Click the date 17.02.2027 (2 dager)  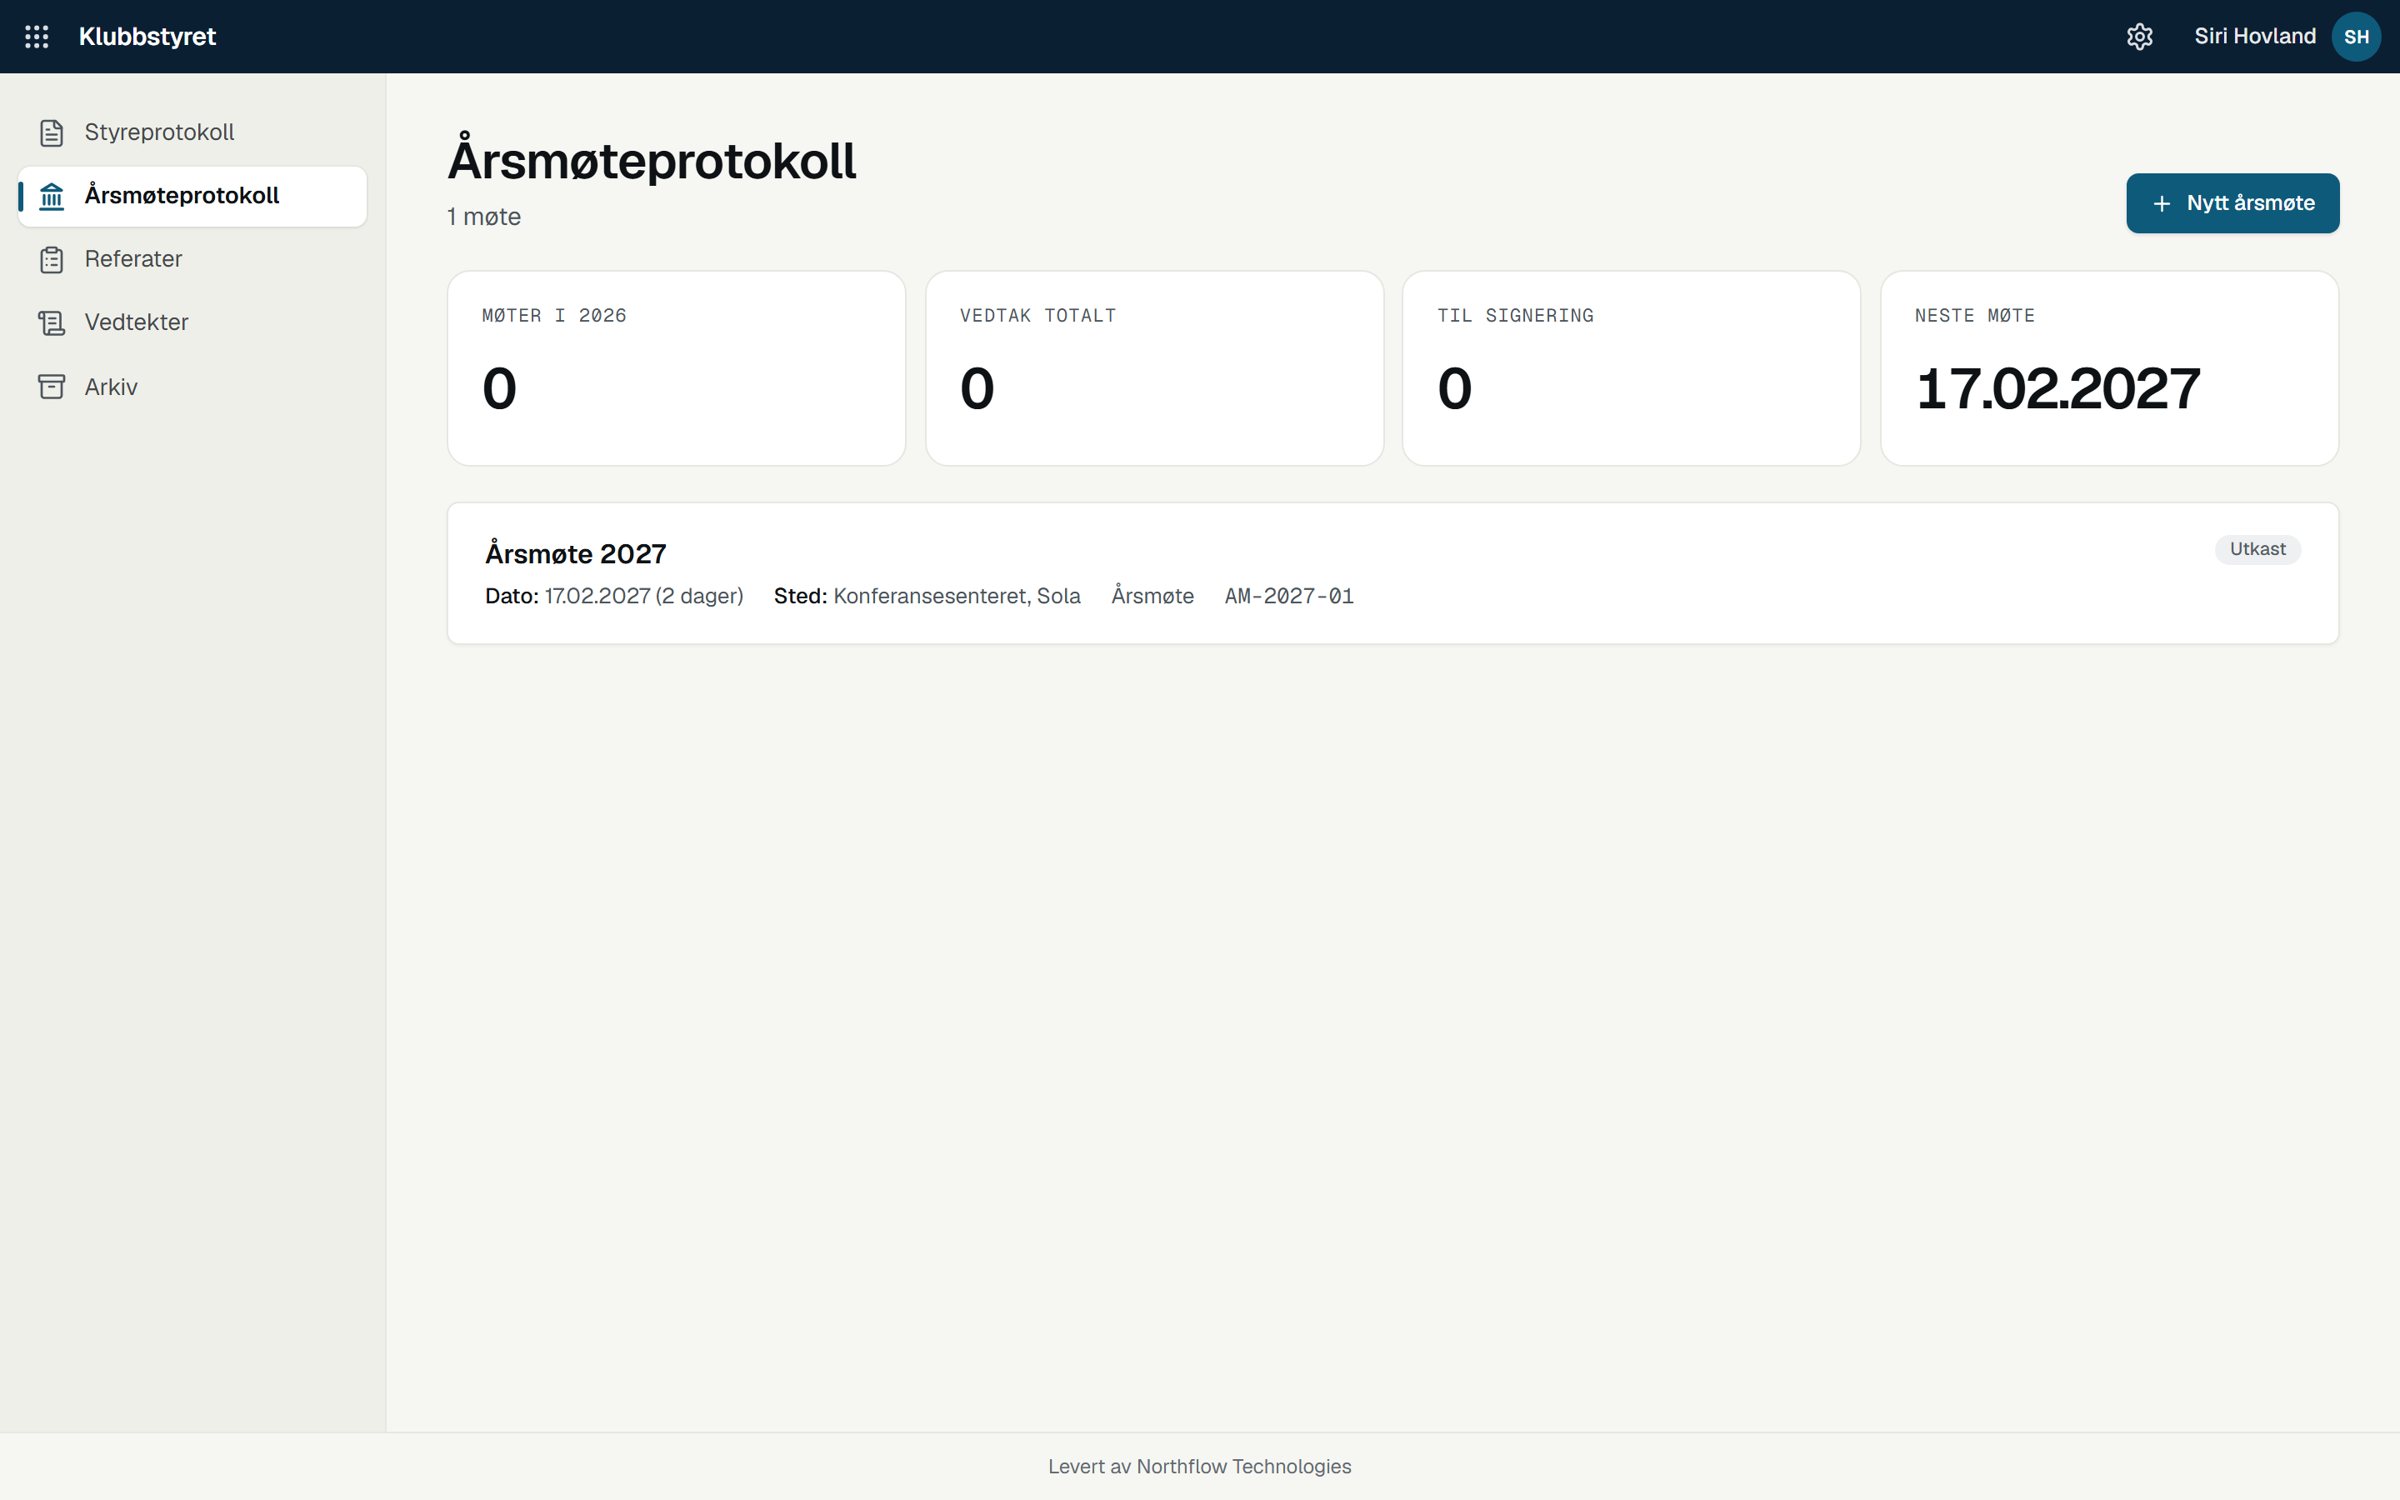tap(644, 596)
